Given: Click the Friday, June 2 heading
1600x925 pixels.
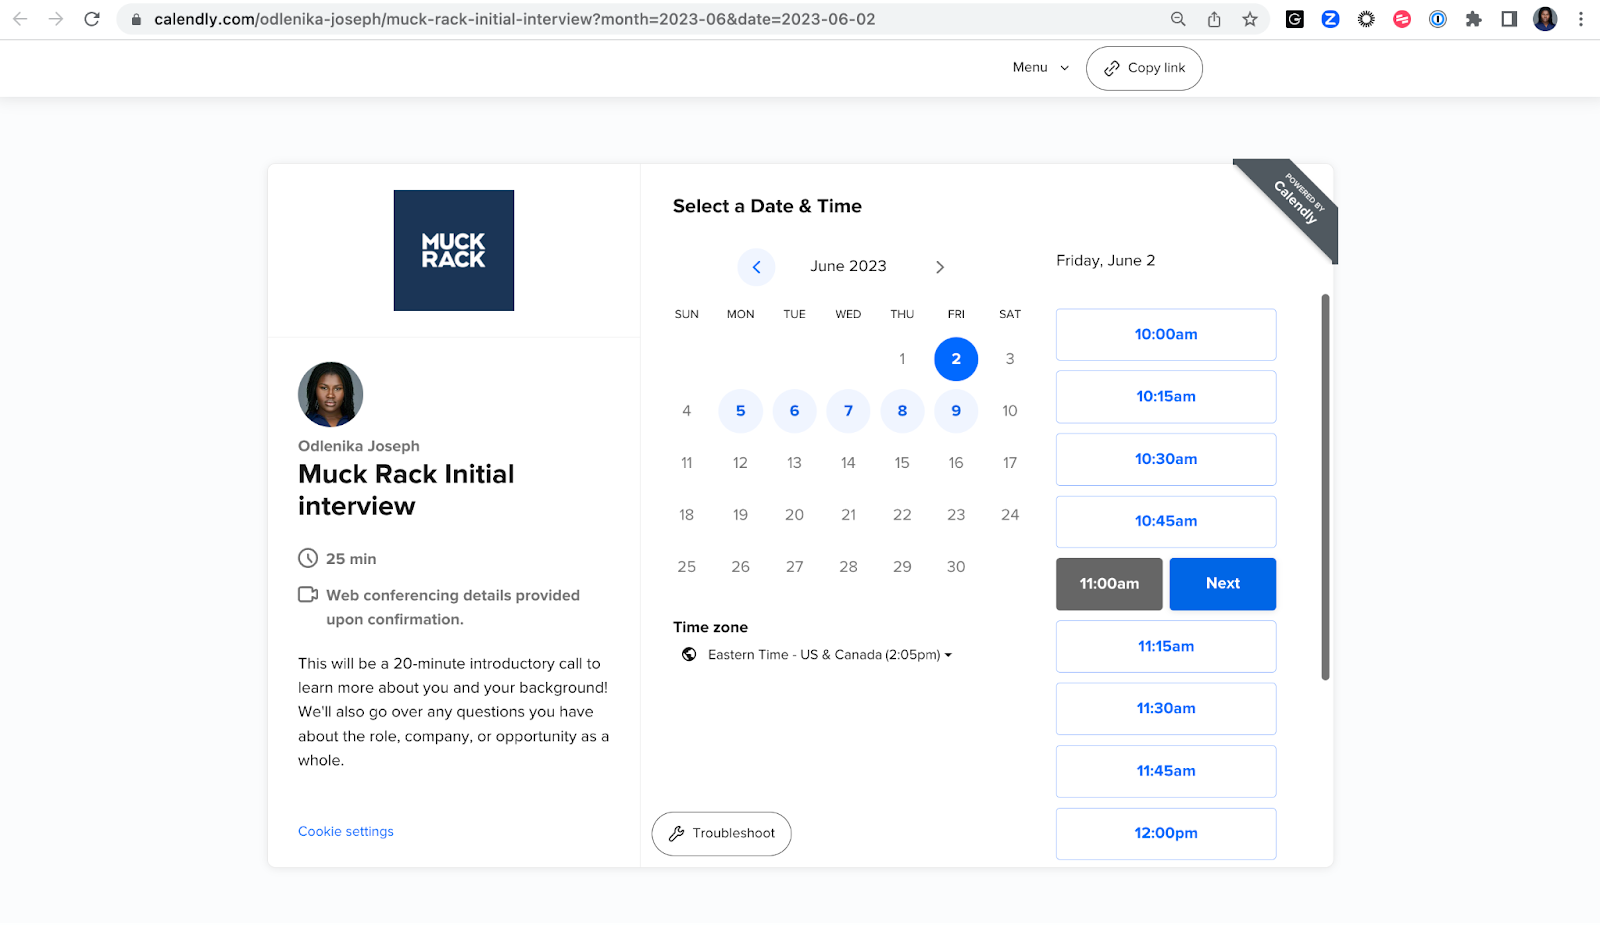Looking at the screenshot, I should point(1106,261).
